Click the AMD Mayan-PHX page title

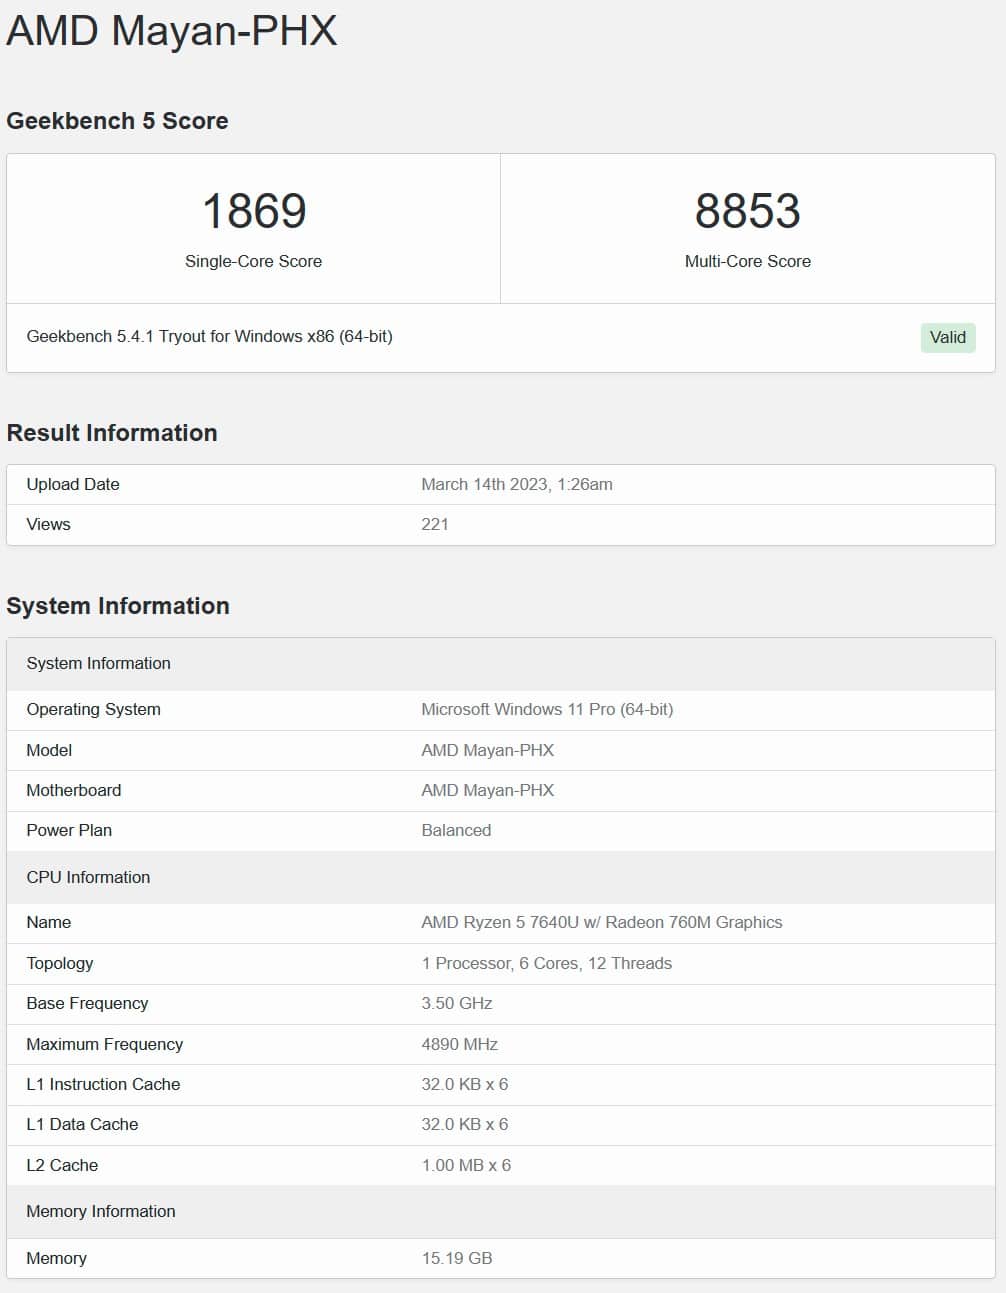point(172,30)
